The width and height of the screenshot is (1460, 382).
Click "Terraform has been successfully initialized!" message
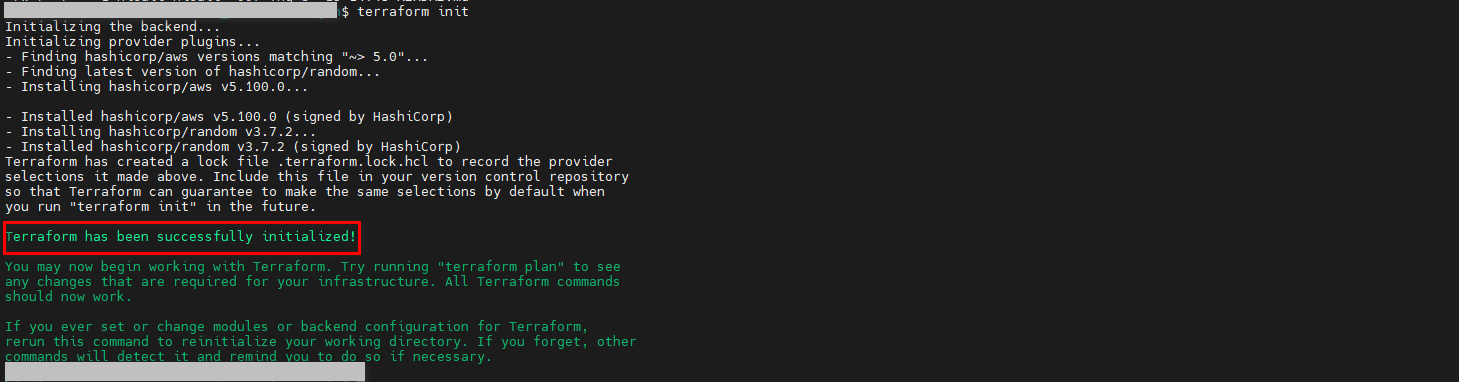click(x=181, y=238)
